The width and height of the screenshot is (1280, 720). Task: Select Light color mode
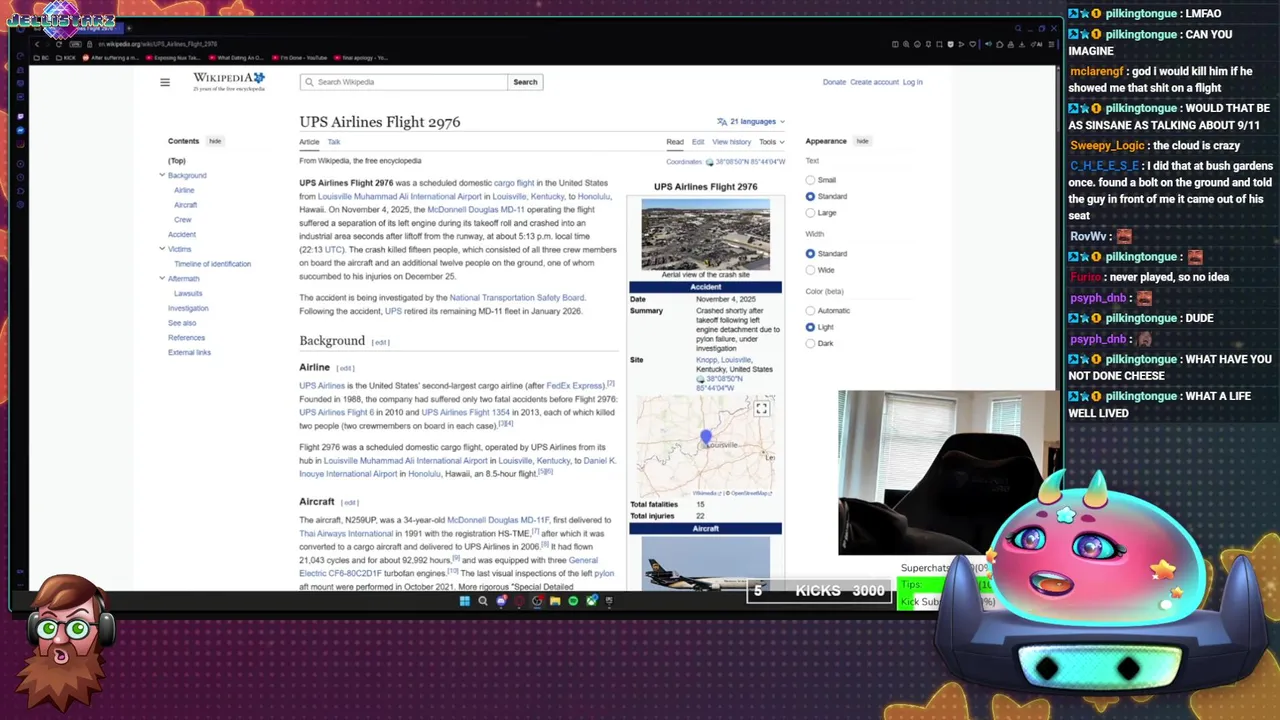pyautogui.click(x=810, y=327)
